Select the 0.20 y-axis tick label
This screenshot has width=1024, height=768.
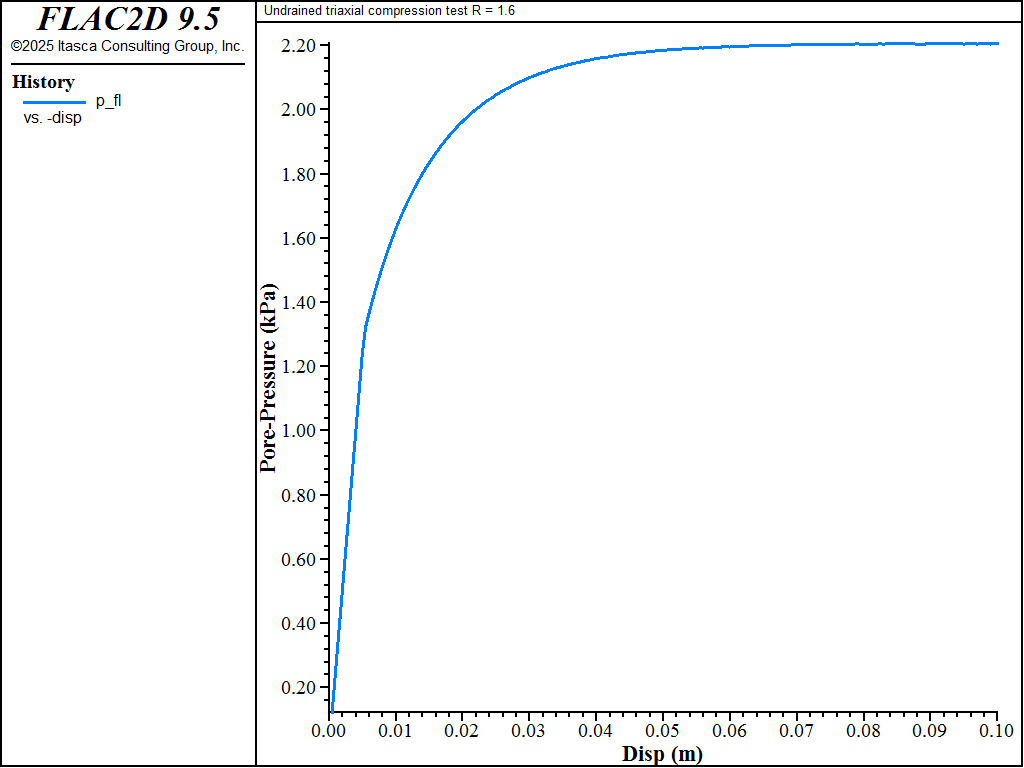pyautogui.click(x=298, y=687)
